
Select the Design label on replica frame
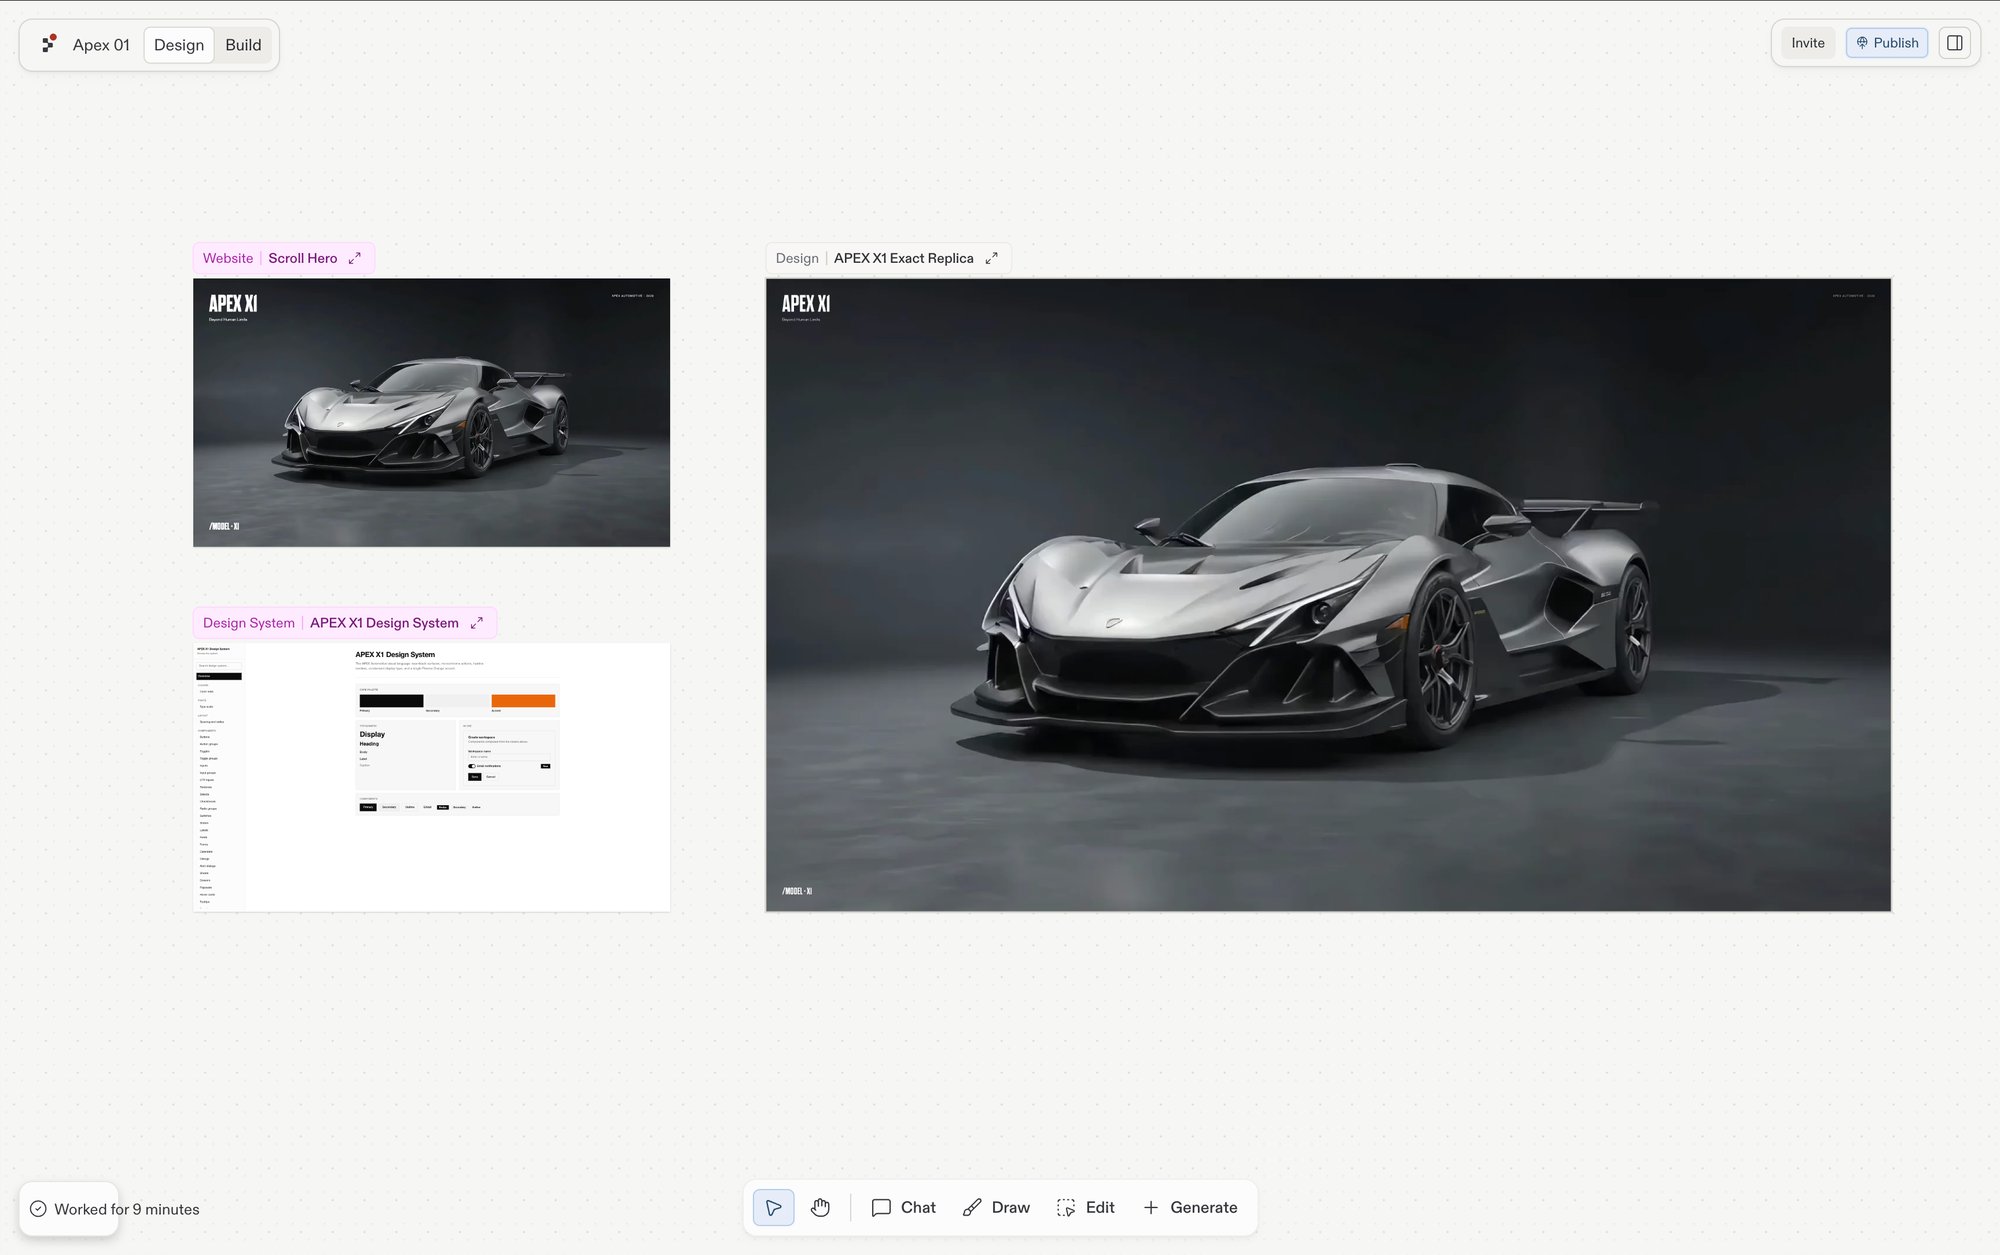pos(797,258)
